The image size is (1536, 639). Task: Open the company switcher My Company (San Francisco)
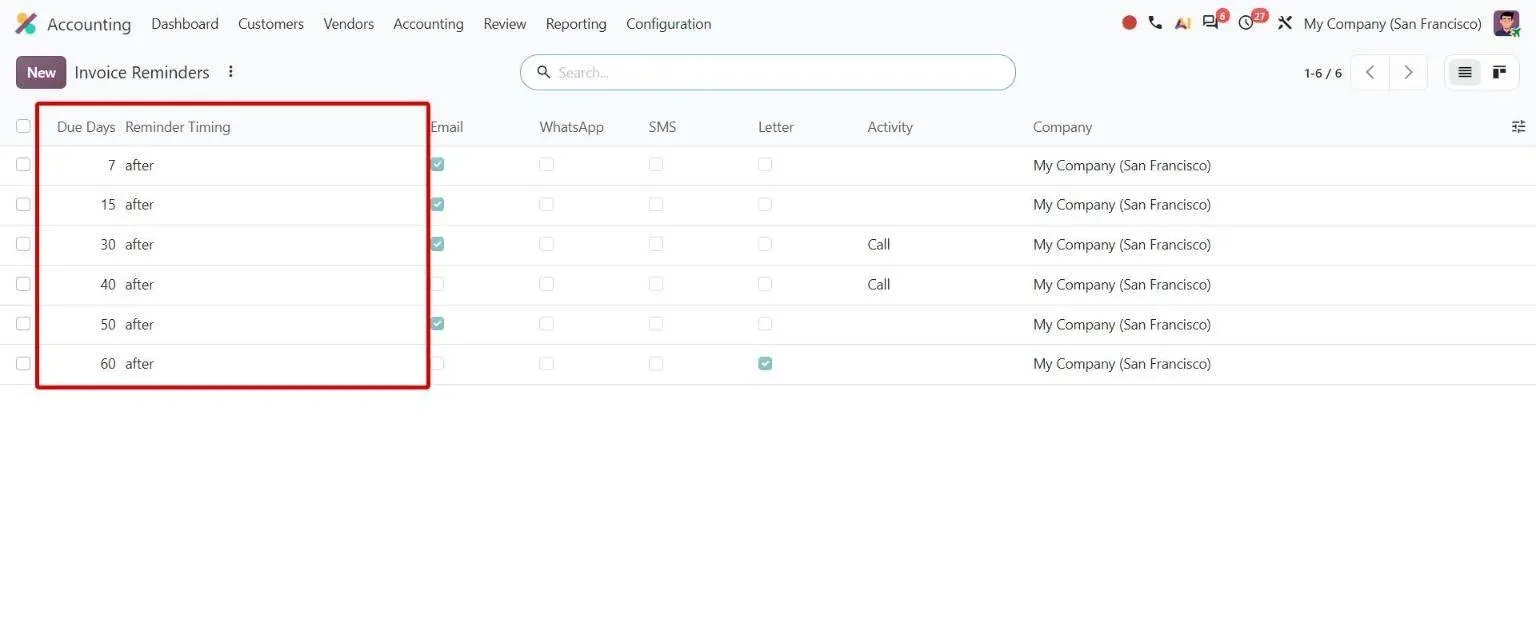1392,24
